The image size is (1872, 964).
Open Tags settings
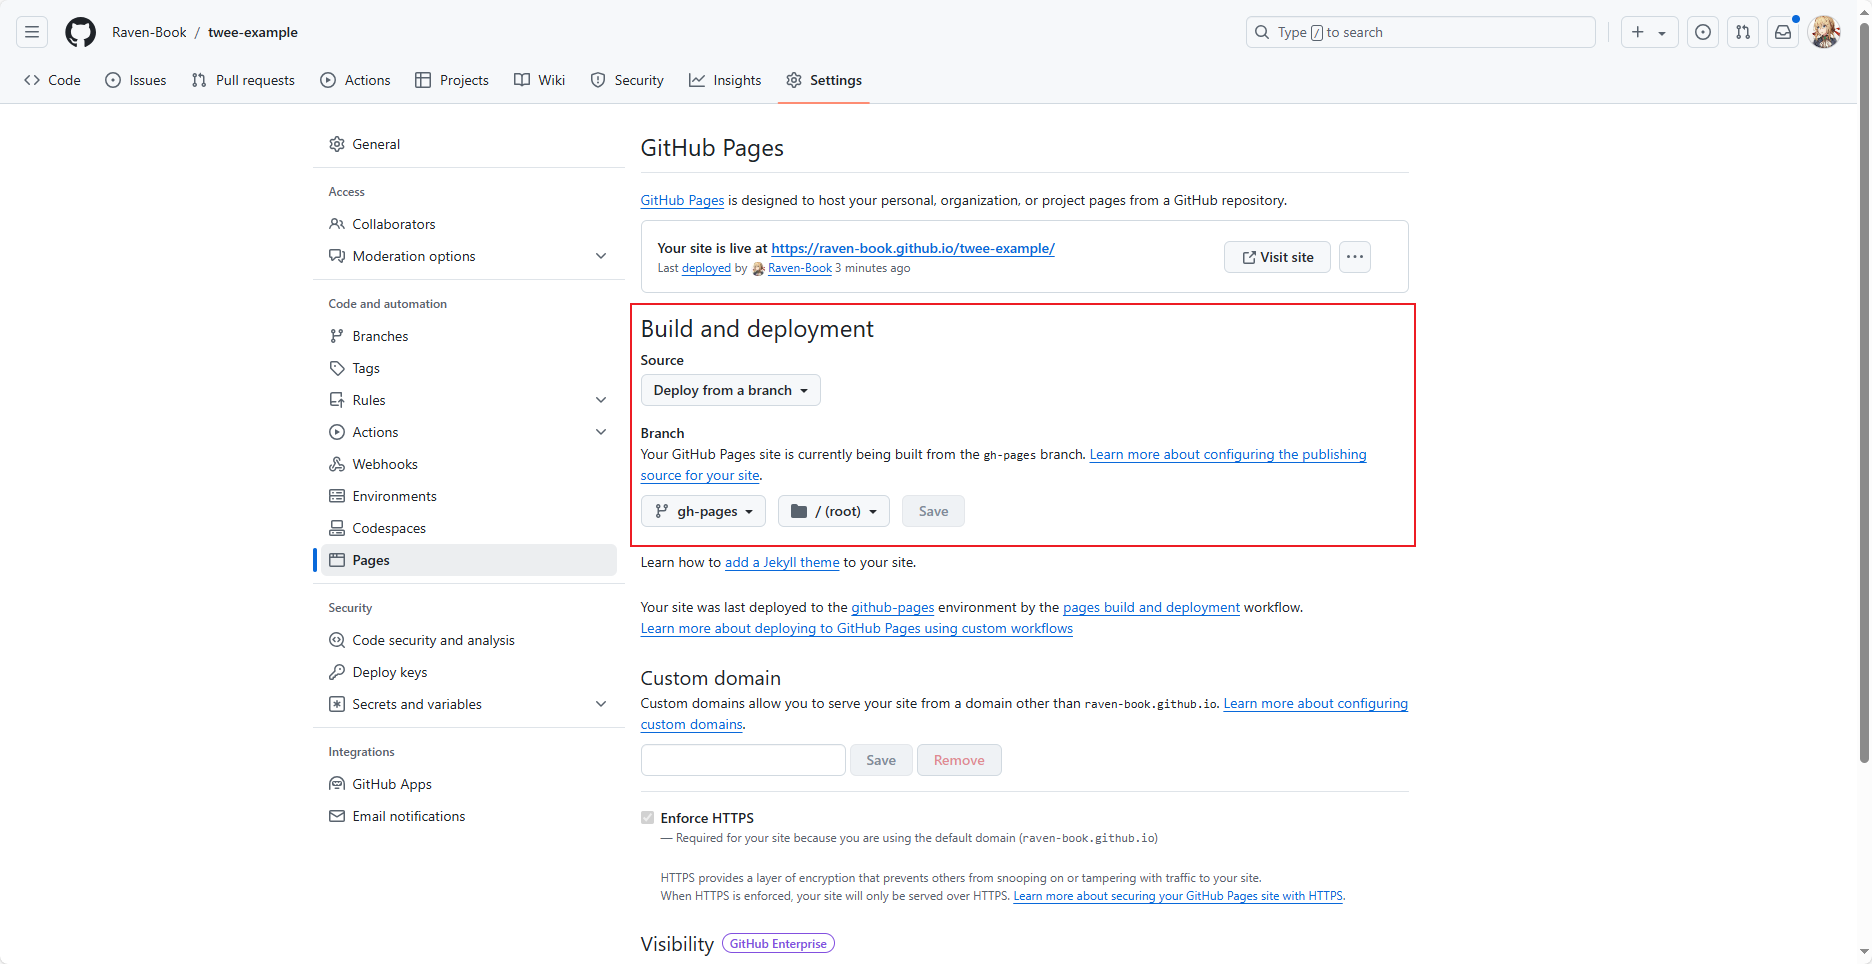[x=468, y=368]
